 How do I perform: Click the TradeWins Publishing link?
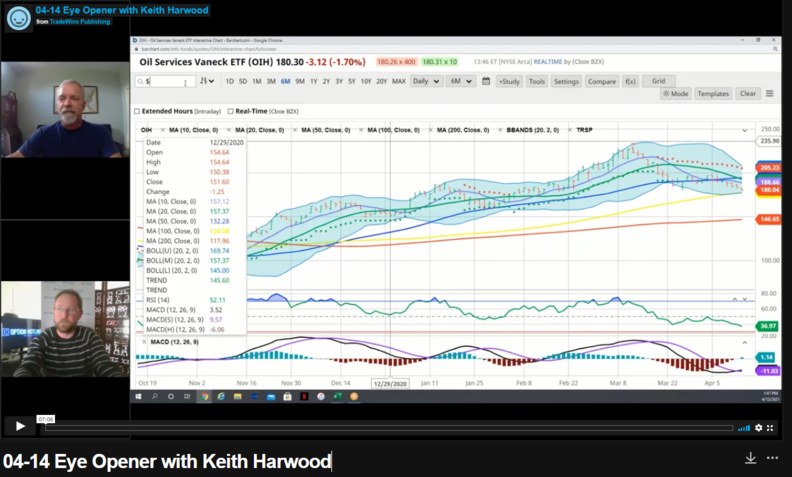(80, 22)
